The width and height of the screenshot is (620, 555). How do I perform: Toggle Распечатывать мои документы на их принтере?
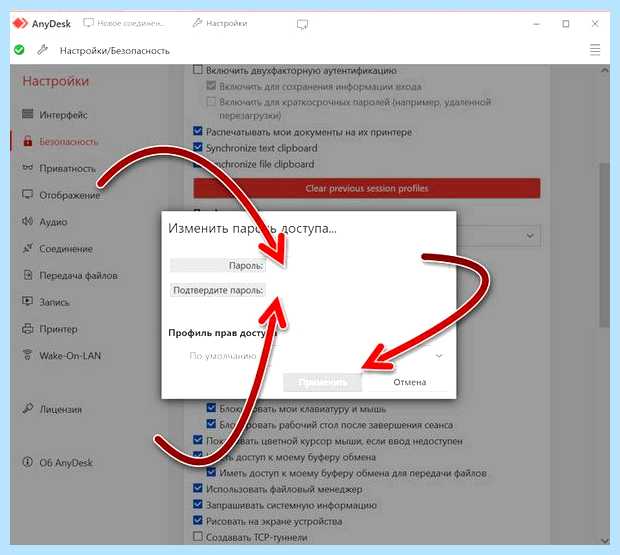tap(198, 131)
